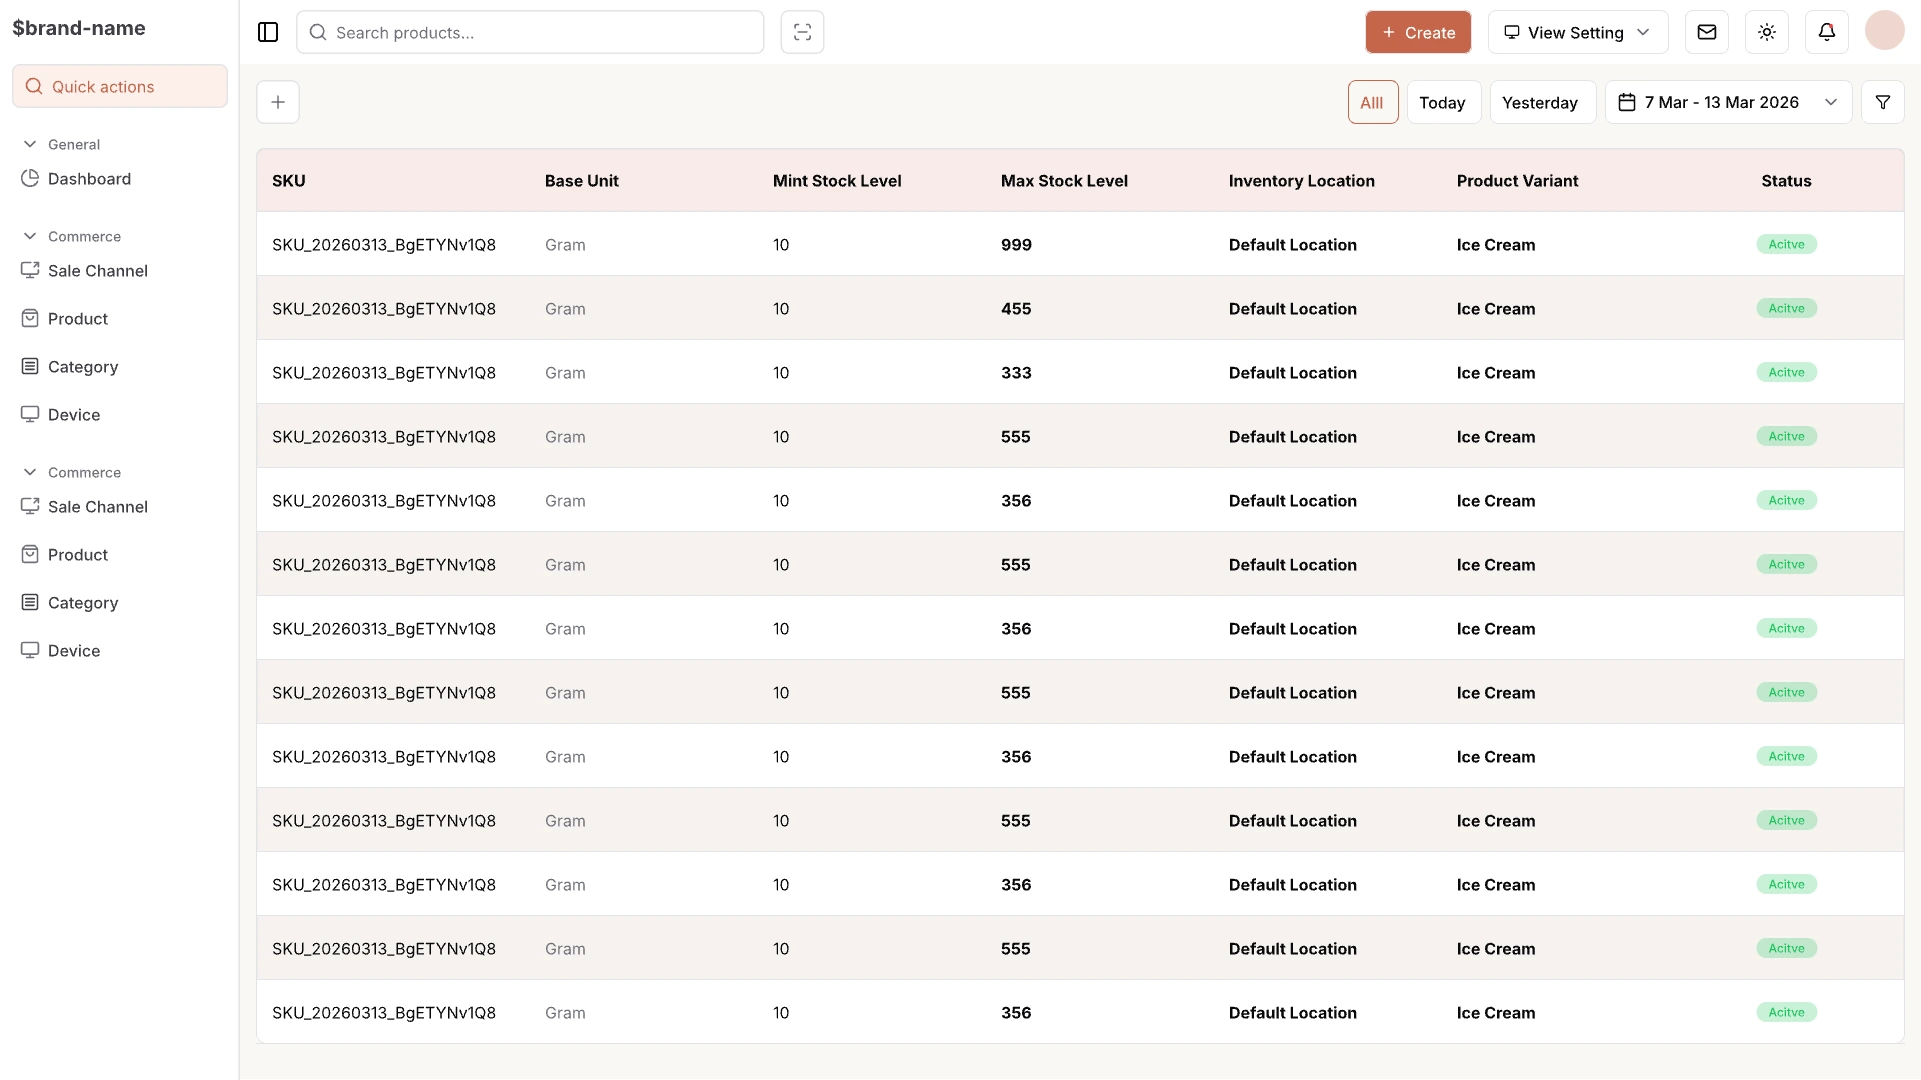Open the date range picker dropdown
Image resolution: width=1921 pixels, height=1080 pixels.
click(1727, 101)
